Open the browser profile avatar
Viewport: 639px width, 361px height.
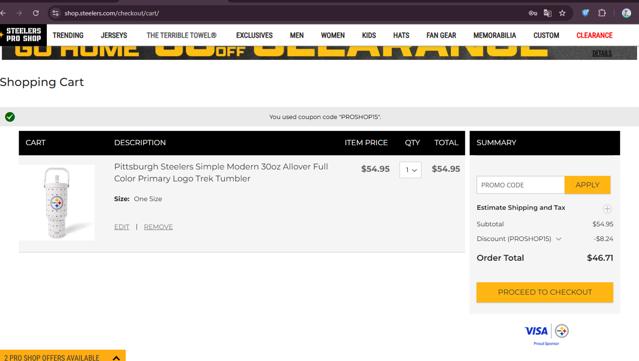626,13
